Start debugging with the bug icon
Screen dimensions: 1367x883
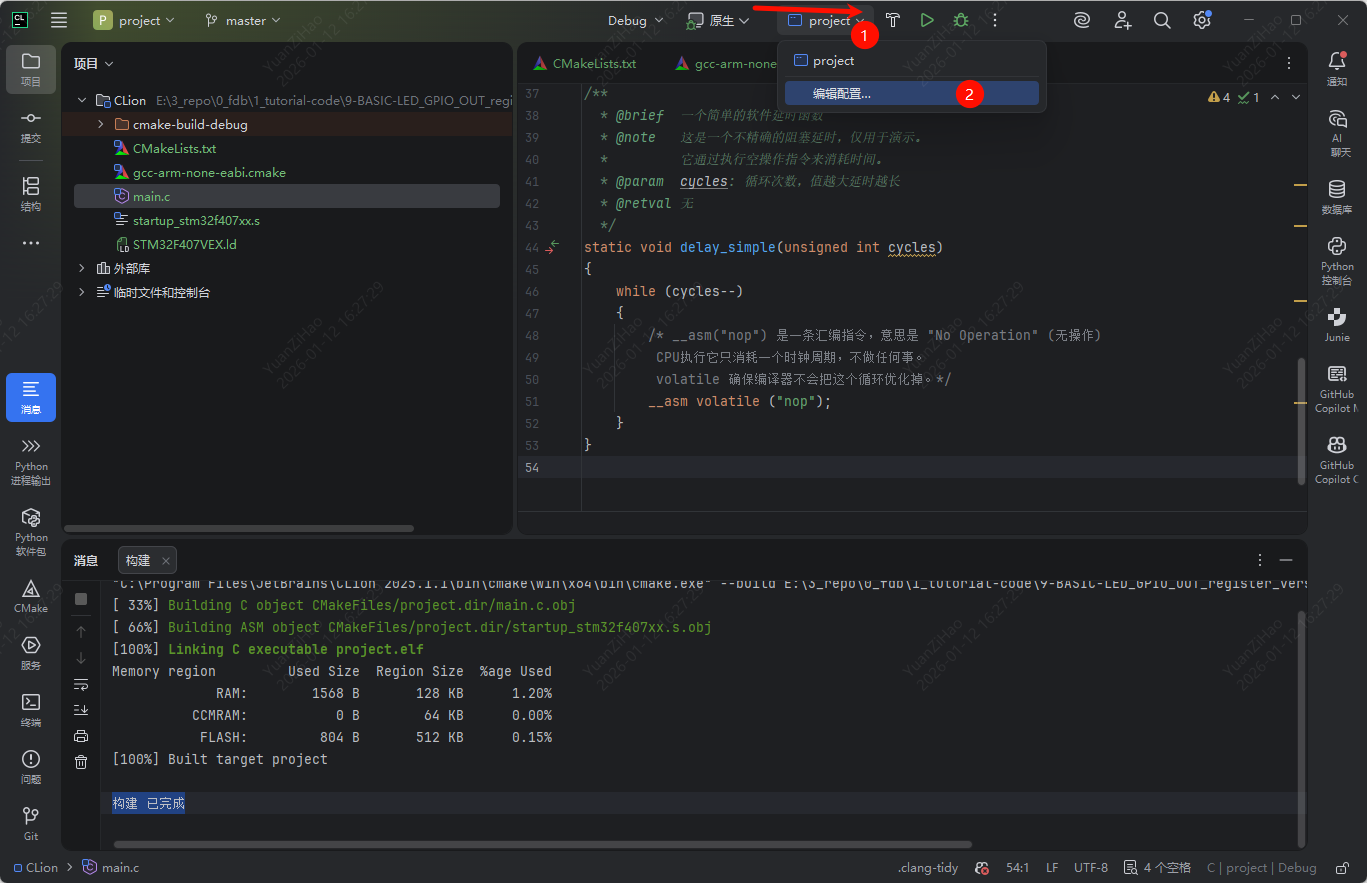click(x=961, y=20)
